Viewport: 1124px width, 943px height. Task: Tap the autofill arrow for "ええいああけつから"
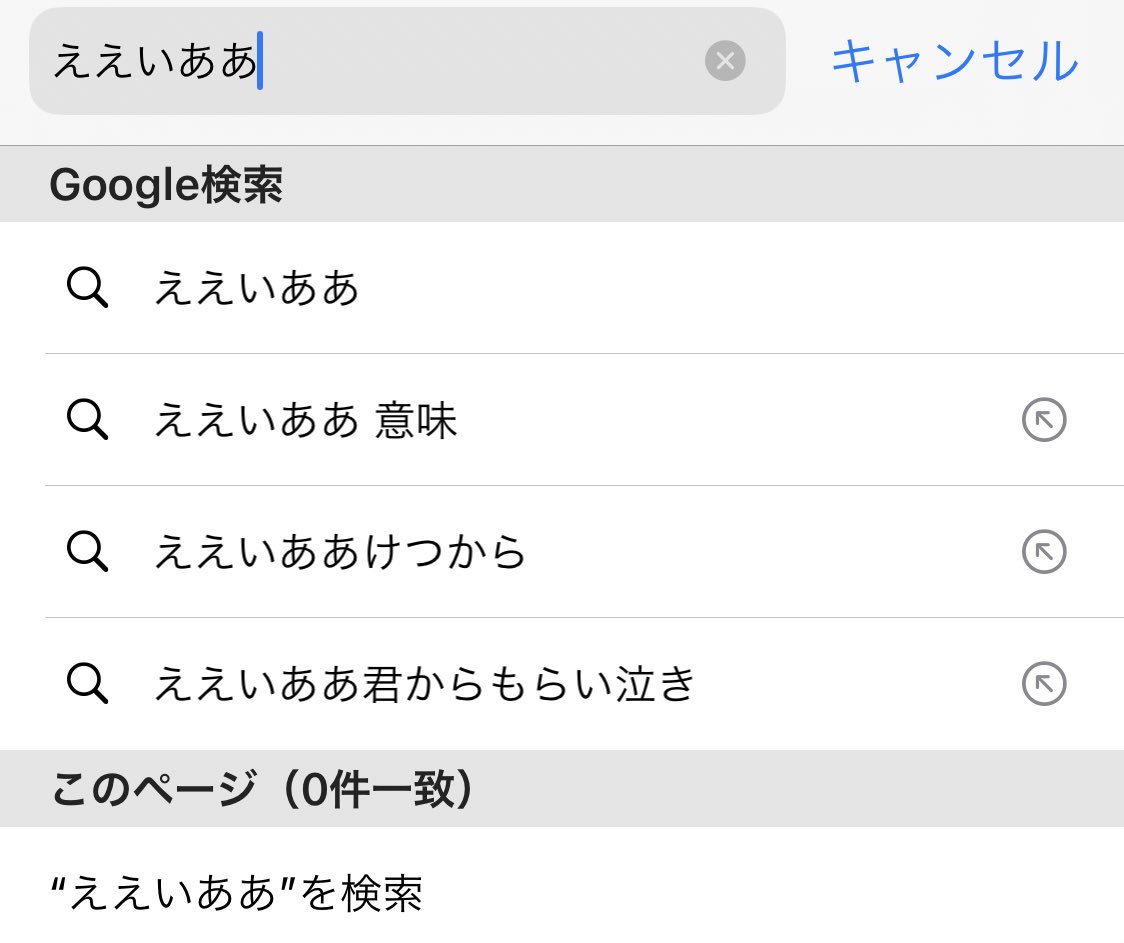(1043, 552)
